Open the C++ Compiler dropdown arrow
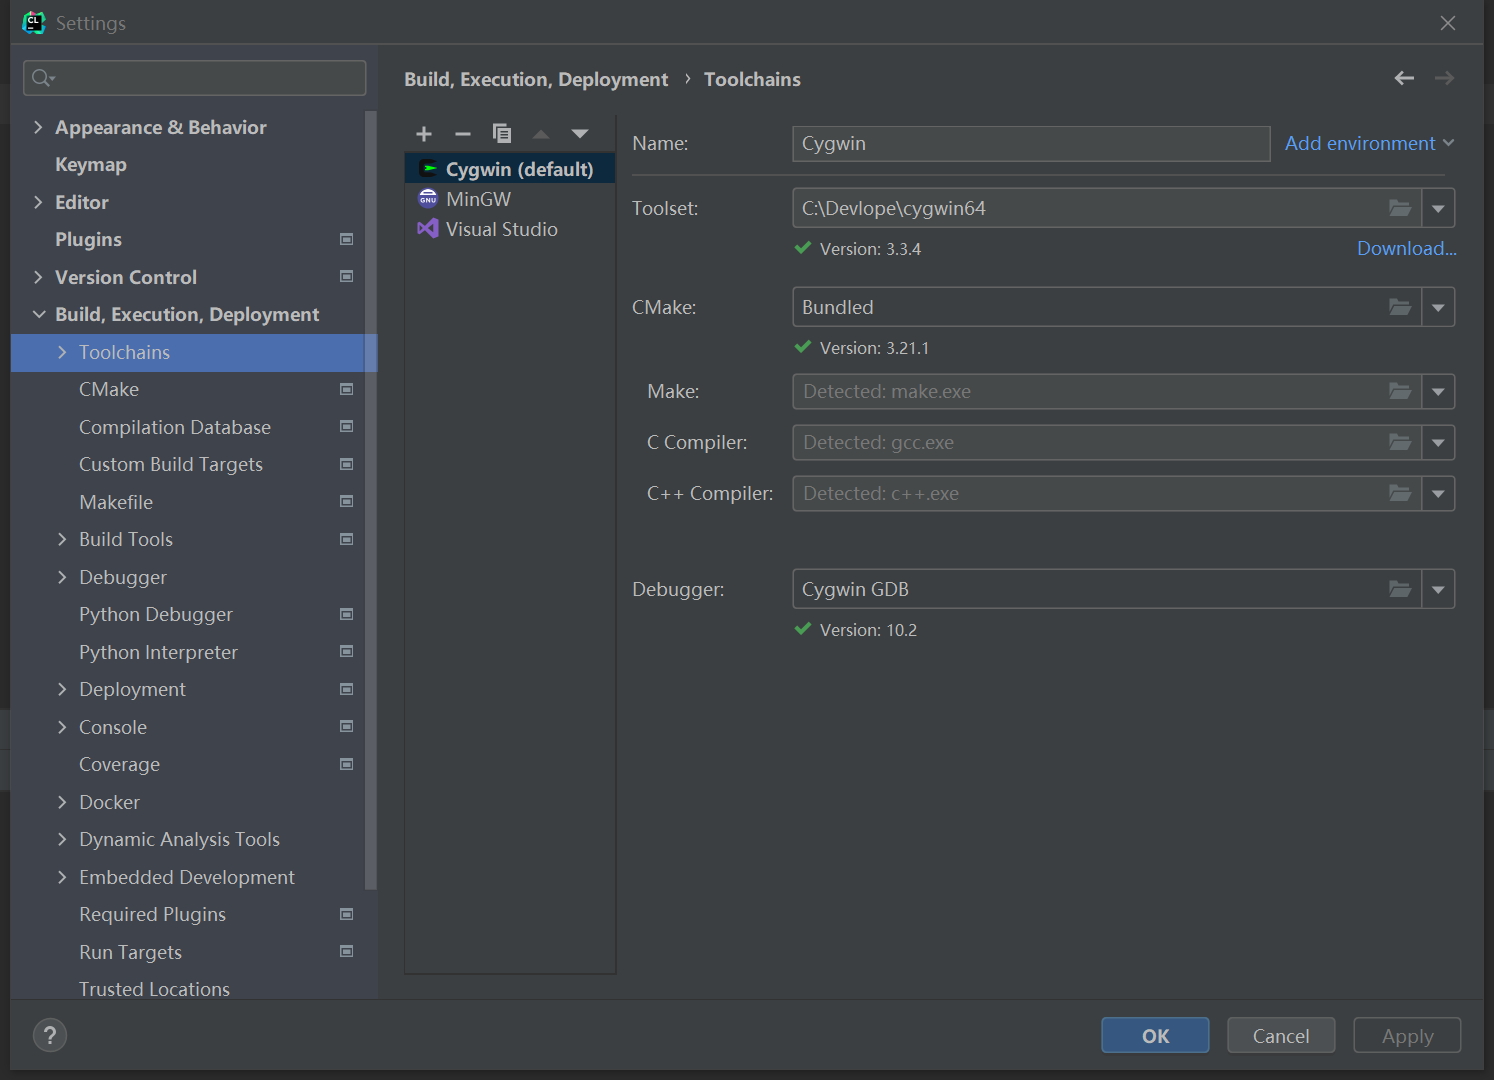This screenshot has width=1494, height=1080. tap(1438, 493)
